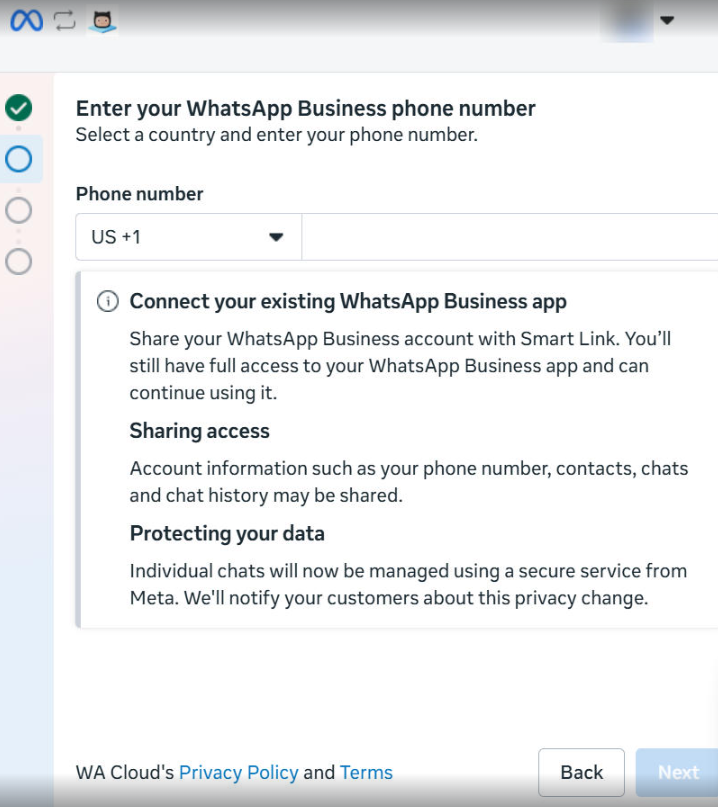The image size is (718, 807).
Task: Select the fourth step circle indicator
Action: click(x=19, y=261)
